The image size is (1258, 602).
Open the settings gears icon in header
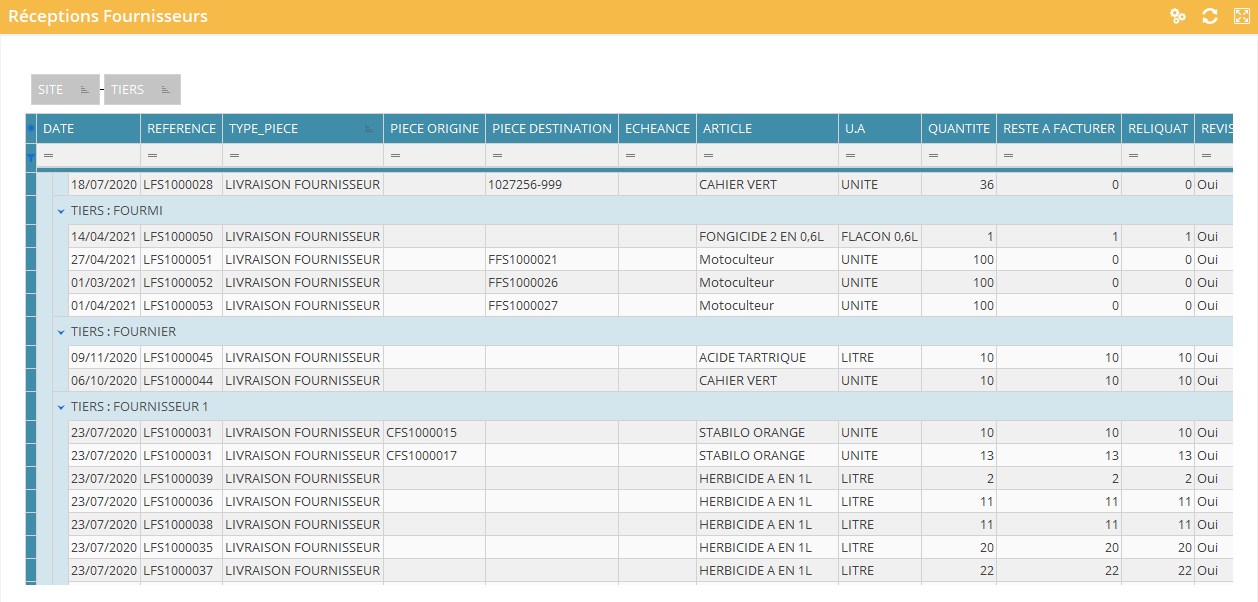click(x=1178, y=16)
